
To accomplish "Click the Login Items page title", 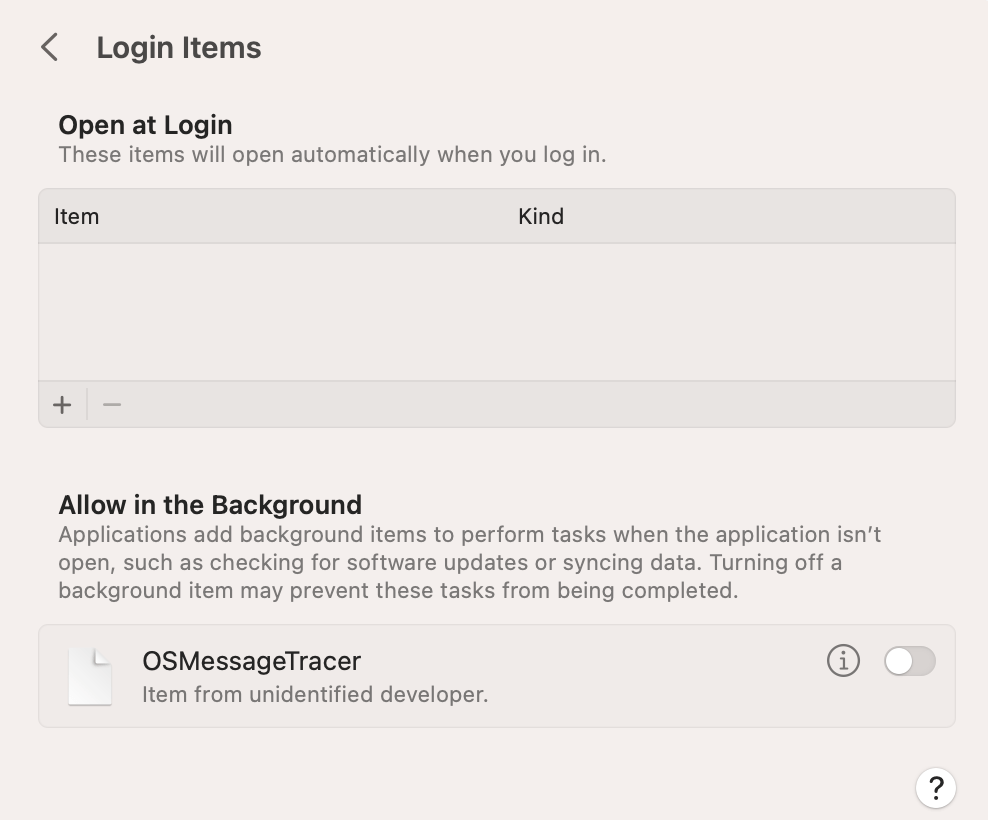I will (x=179, y=48).
